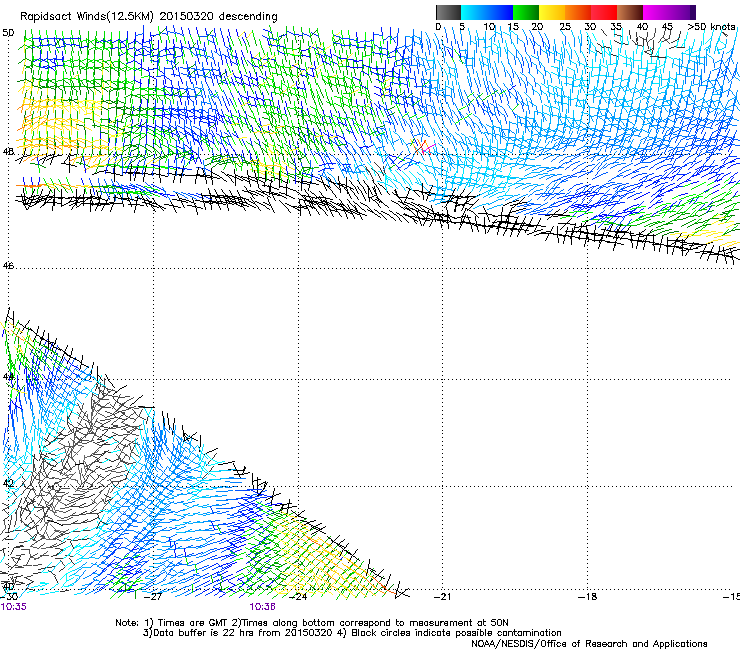Click the green 15-20 knots legend swatch
The height and width of the screenshot is (650, 740).
click(526, 12)
